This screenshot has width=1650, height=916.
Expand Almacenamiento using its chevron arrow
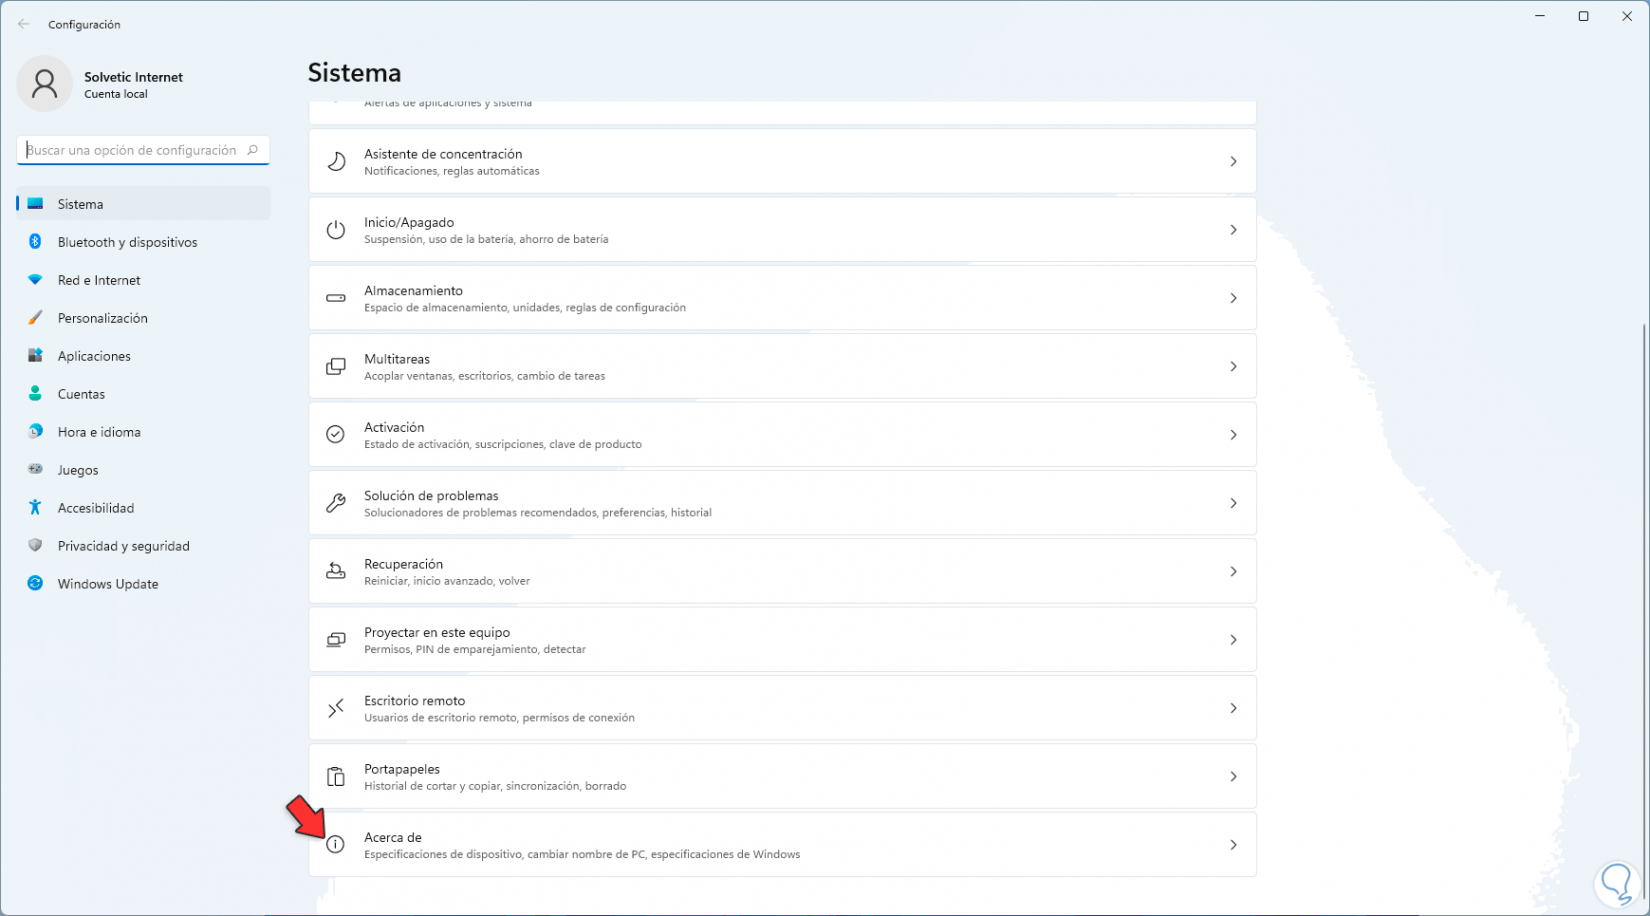click(1233, 298)
